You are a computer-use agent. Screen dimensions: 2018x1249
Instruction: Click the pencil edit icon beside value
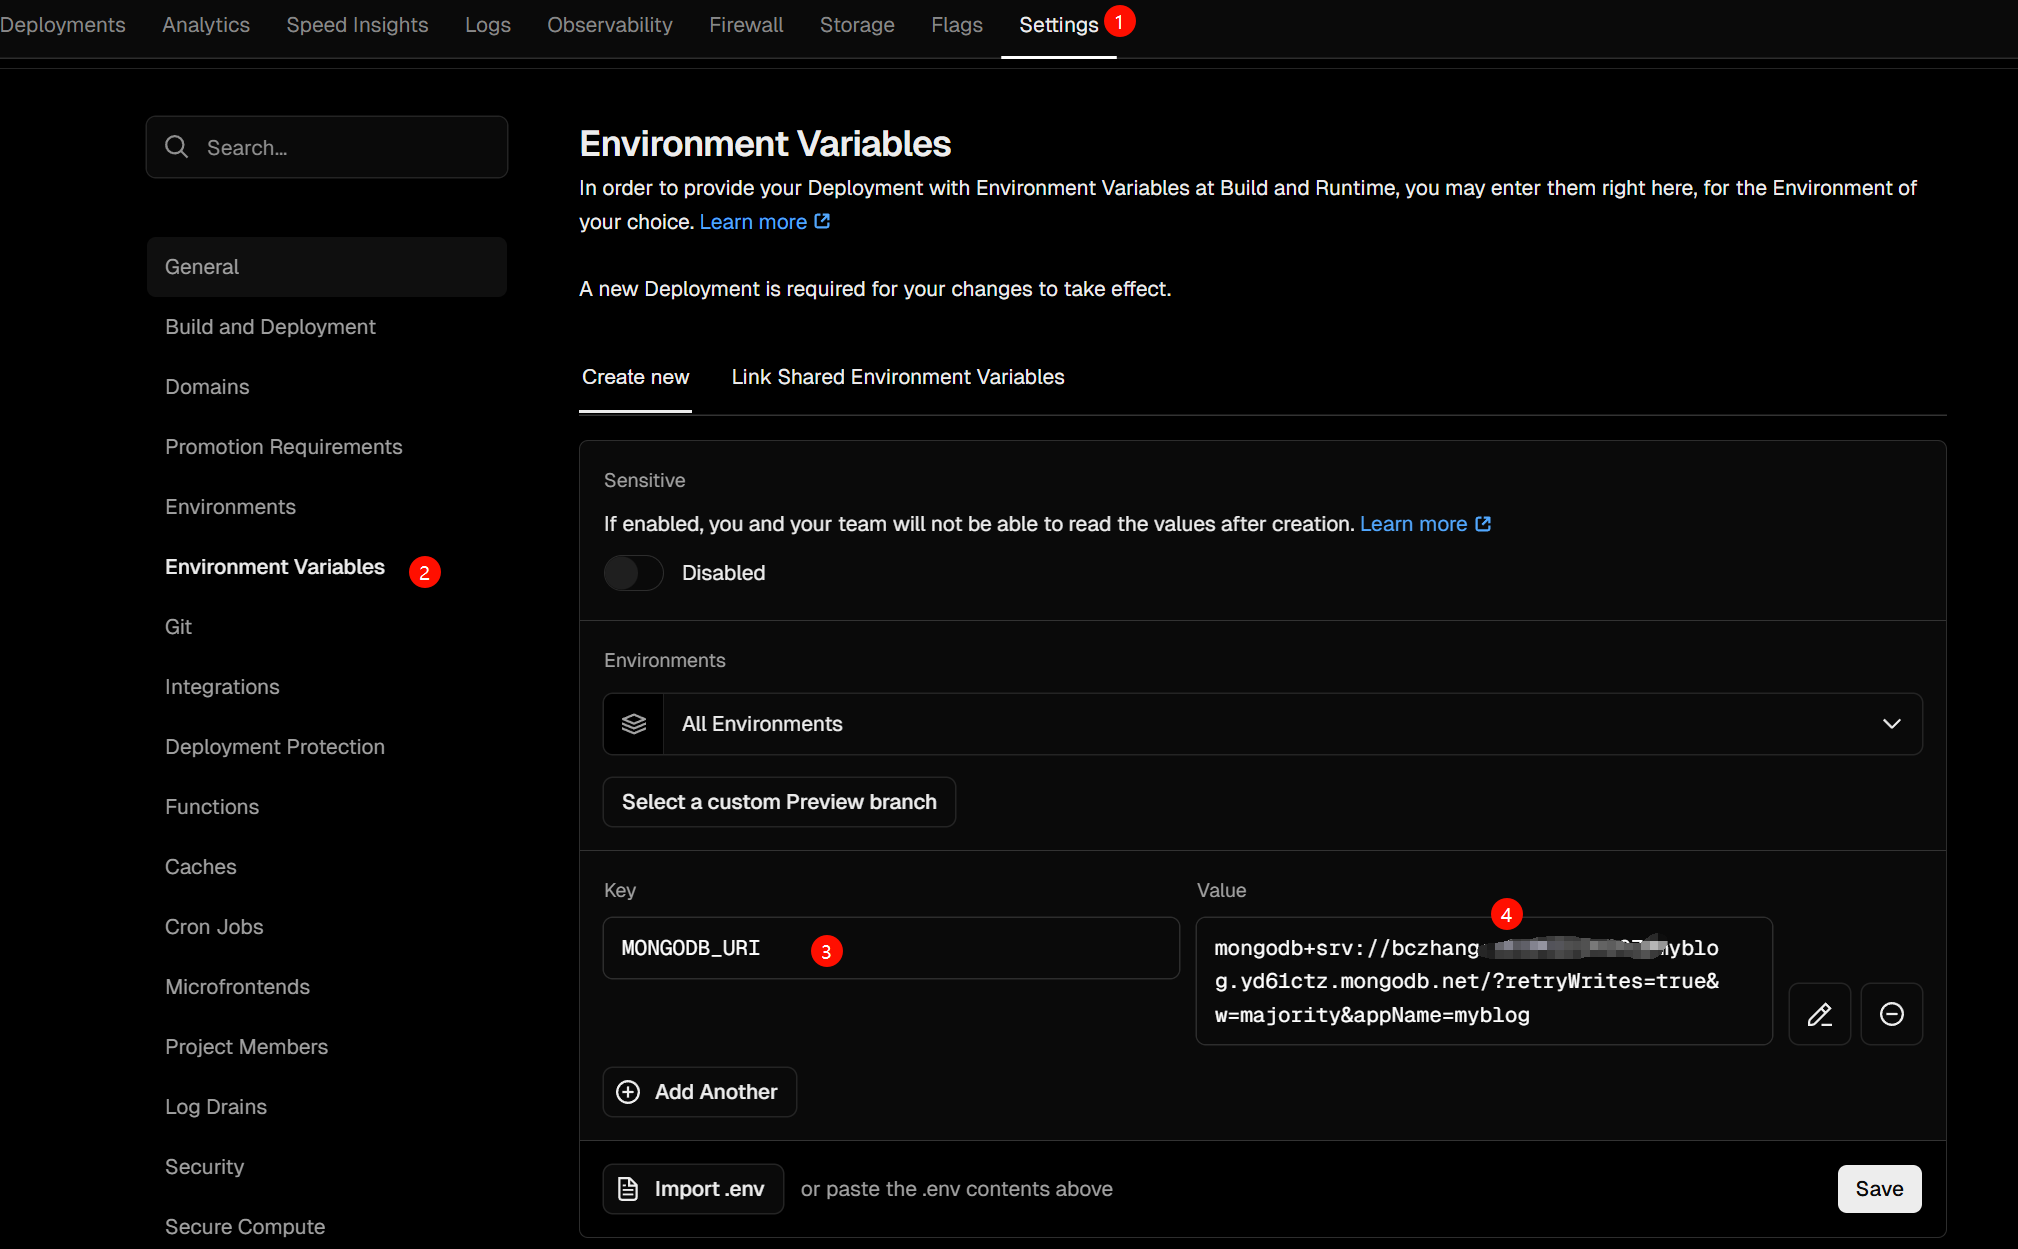click(x=1819, y=1014)
